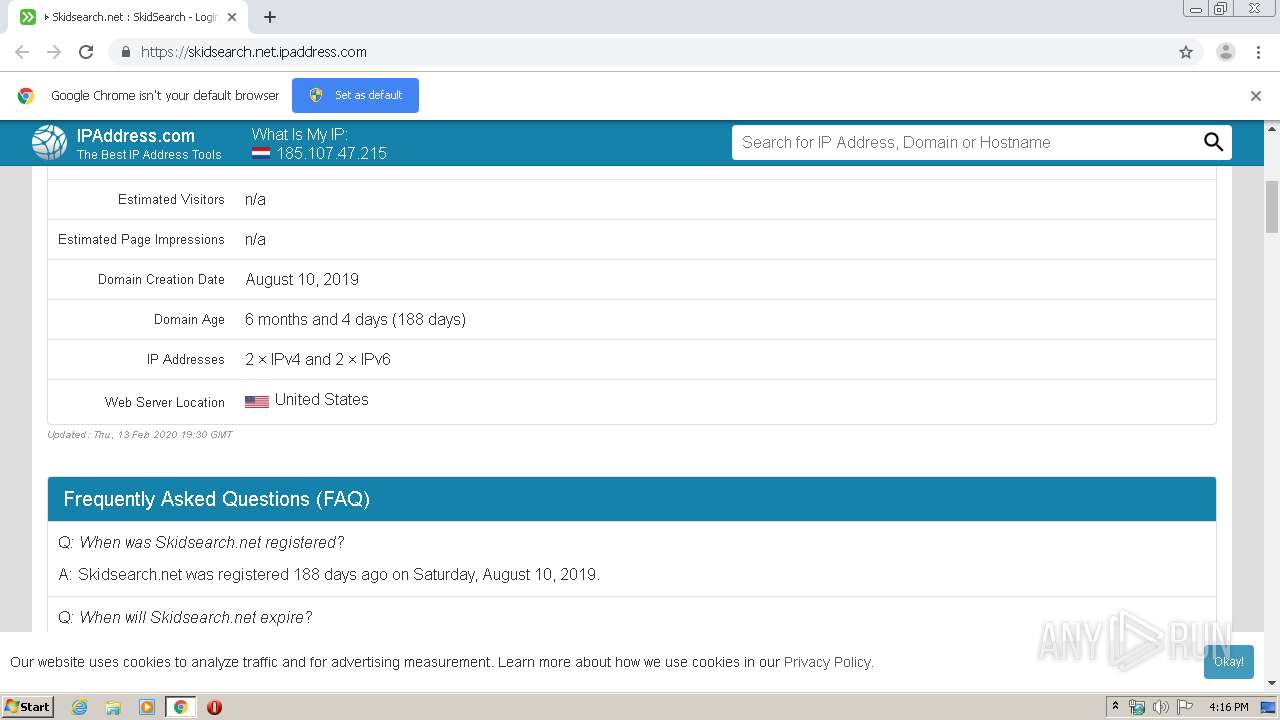The height and width of the screenshot is (720, 1280).
Task: Click the volume speaker tray icon
Action: [x=1160, y=707]
